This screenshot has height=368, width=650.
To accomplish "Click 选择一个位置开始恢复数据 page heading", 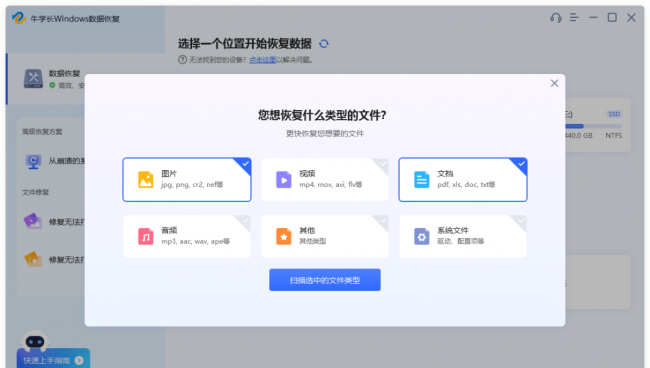I will tap(245, 44).
